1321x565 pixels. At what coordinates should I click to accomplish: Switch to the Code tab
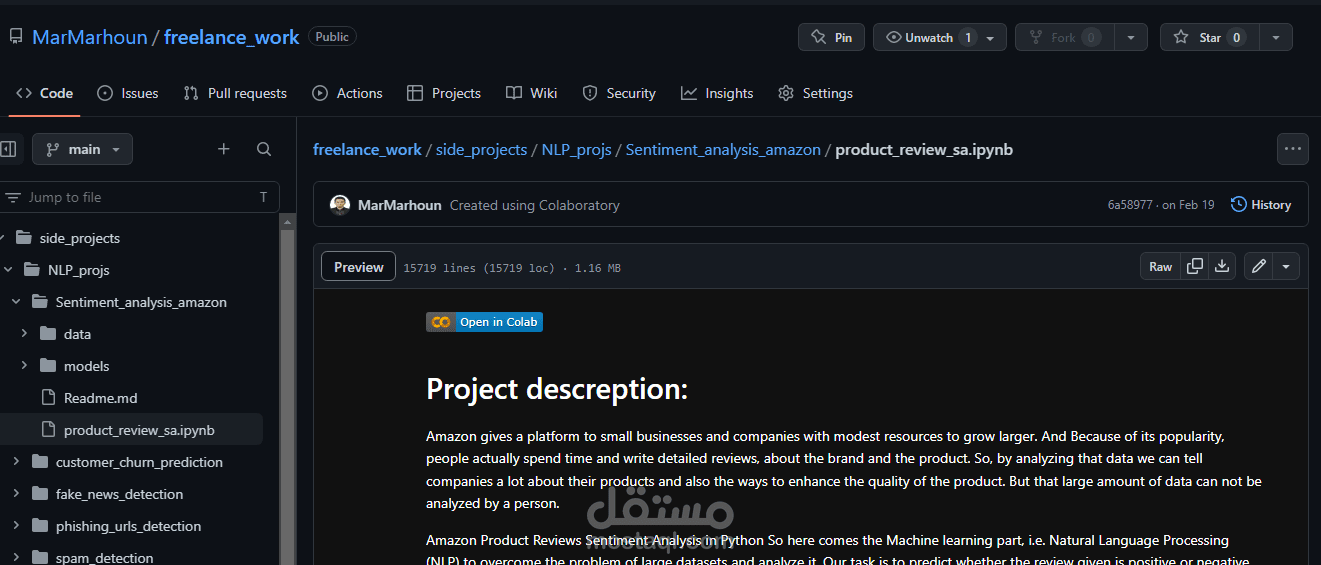click(45, 93)
